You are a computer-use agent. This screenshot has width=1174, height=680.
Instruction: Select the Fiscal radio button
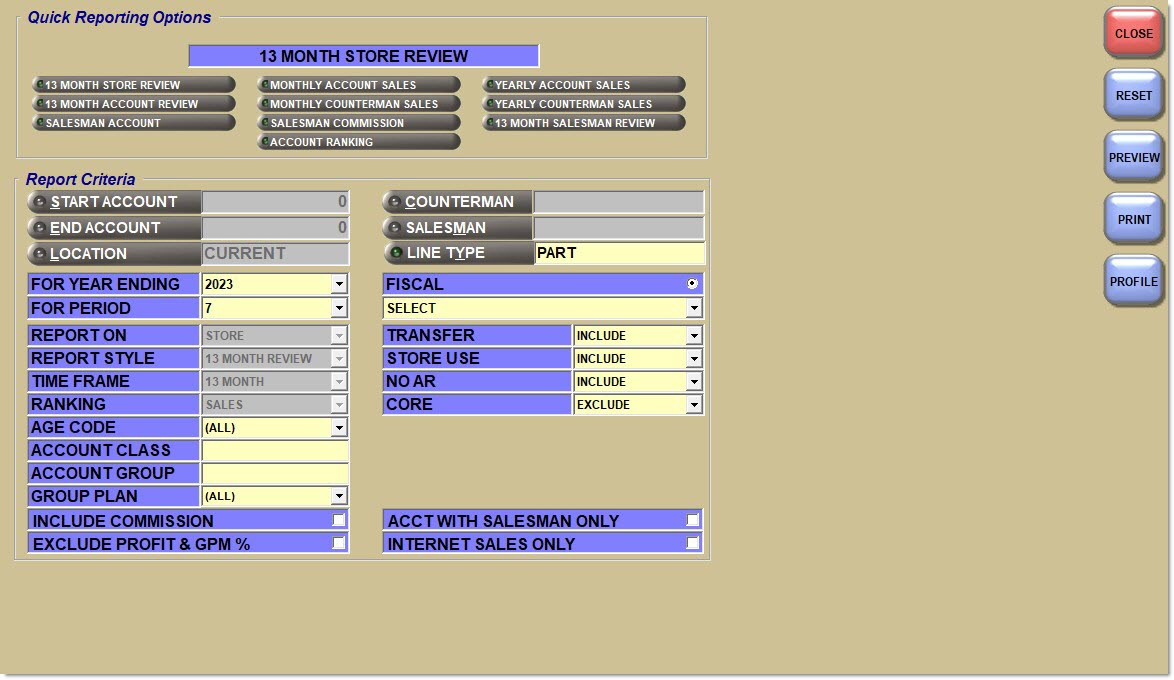point(692,284)
